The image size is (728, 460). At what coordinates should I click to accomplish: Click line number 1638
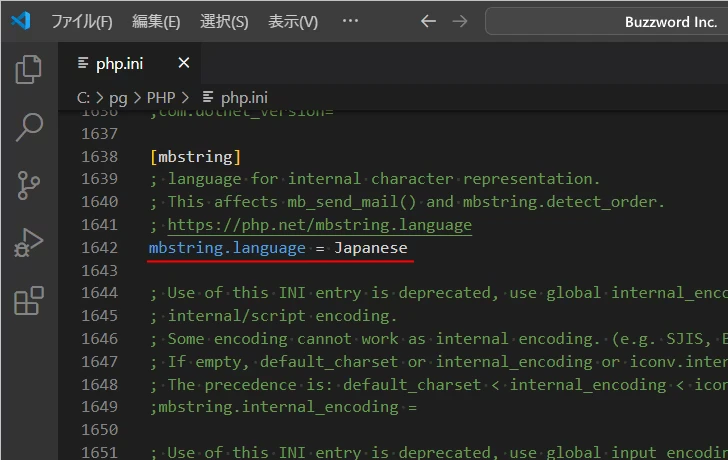(x=99, y=157)
